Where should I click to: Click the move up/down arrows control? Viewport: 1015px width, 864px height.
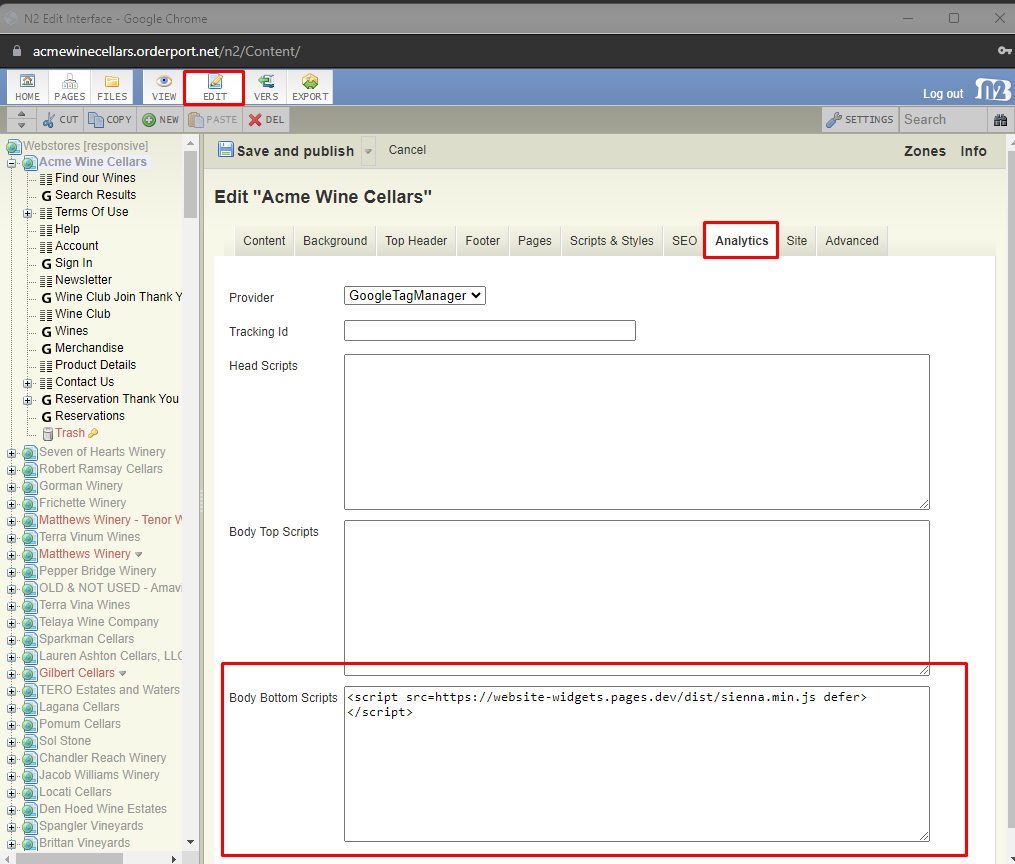pos(21,120)
